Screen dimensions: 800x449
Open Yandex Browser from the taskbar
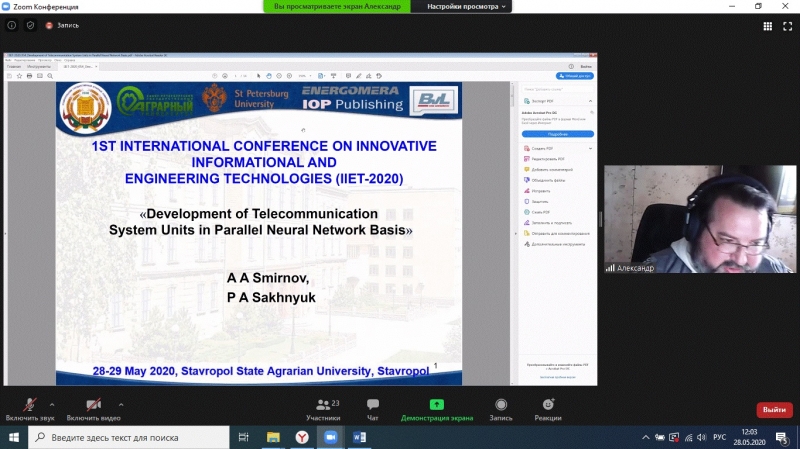302,437
